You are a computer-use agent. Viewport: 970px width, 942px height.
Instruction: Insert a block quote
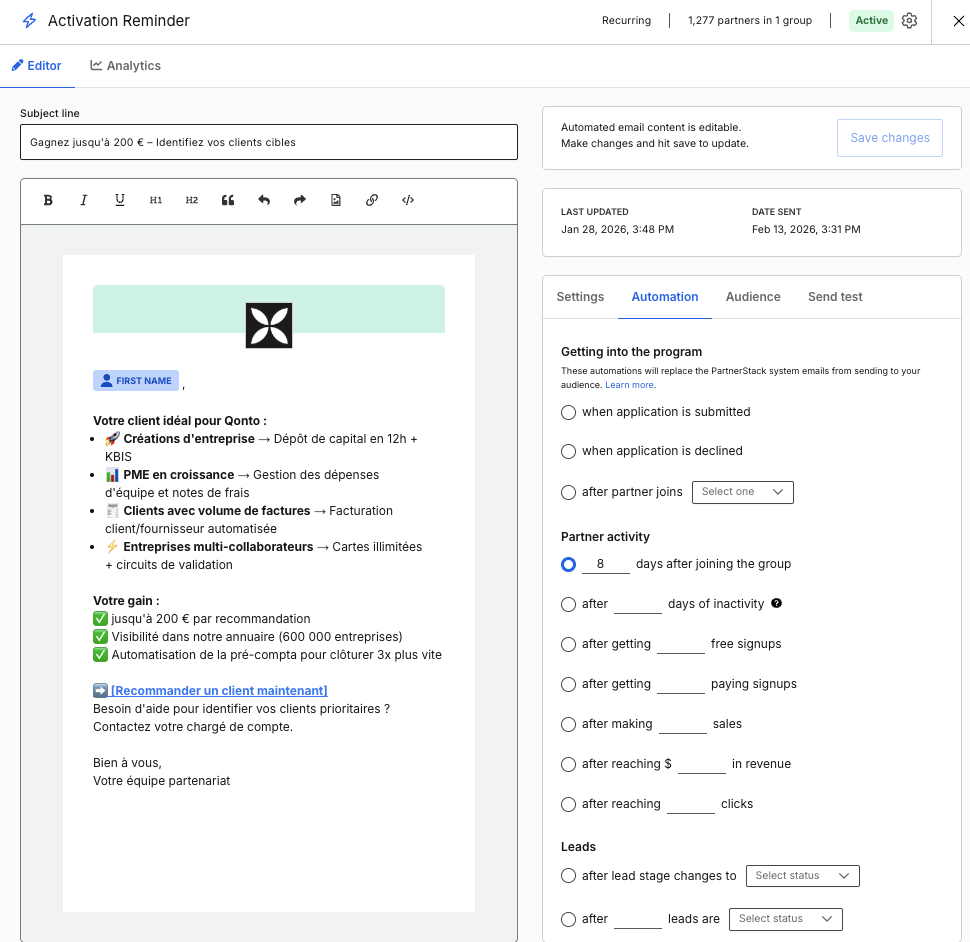(228, 200)
